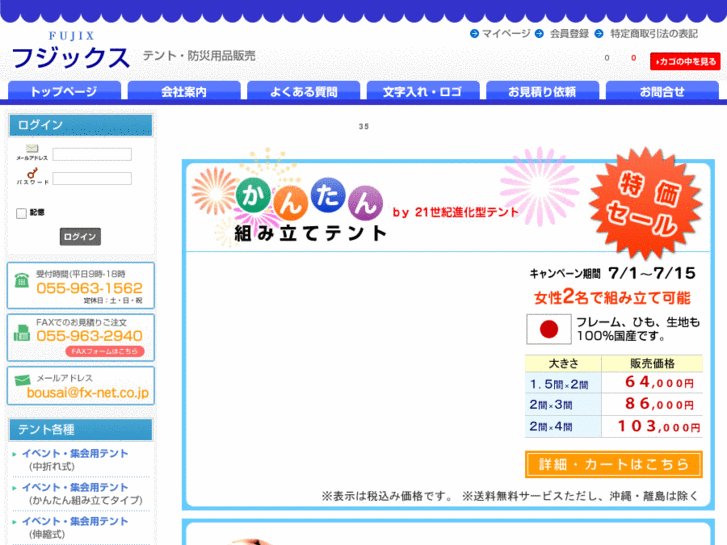Click the キャンペーン期間 7/1～7/15 text
The image size is (727, 545).
coord(612,273)
